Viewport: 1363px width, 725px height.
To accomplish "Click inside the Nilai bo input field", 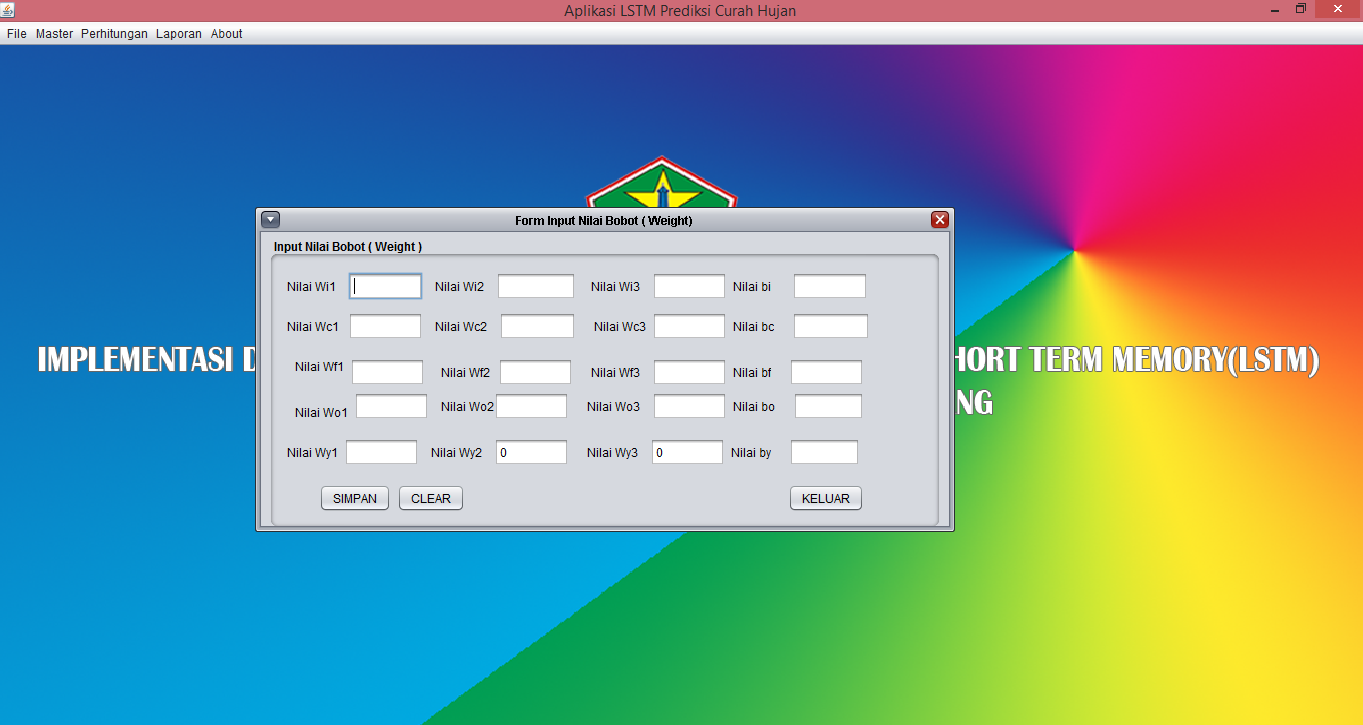I will 828,405.
